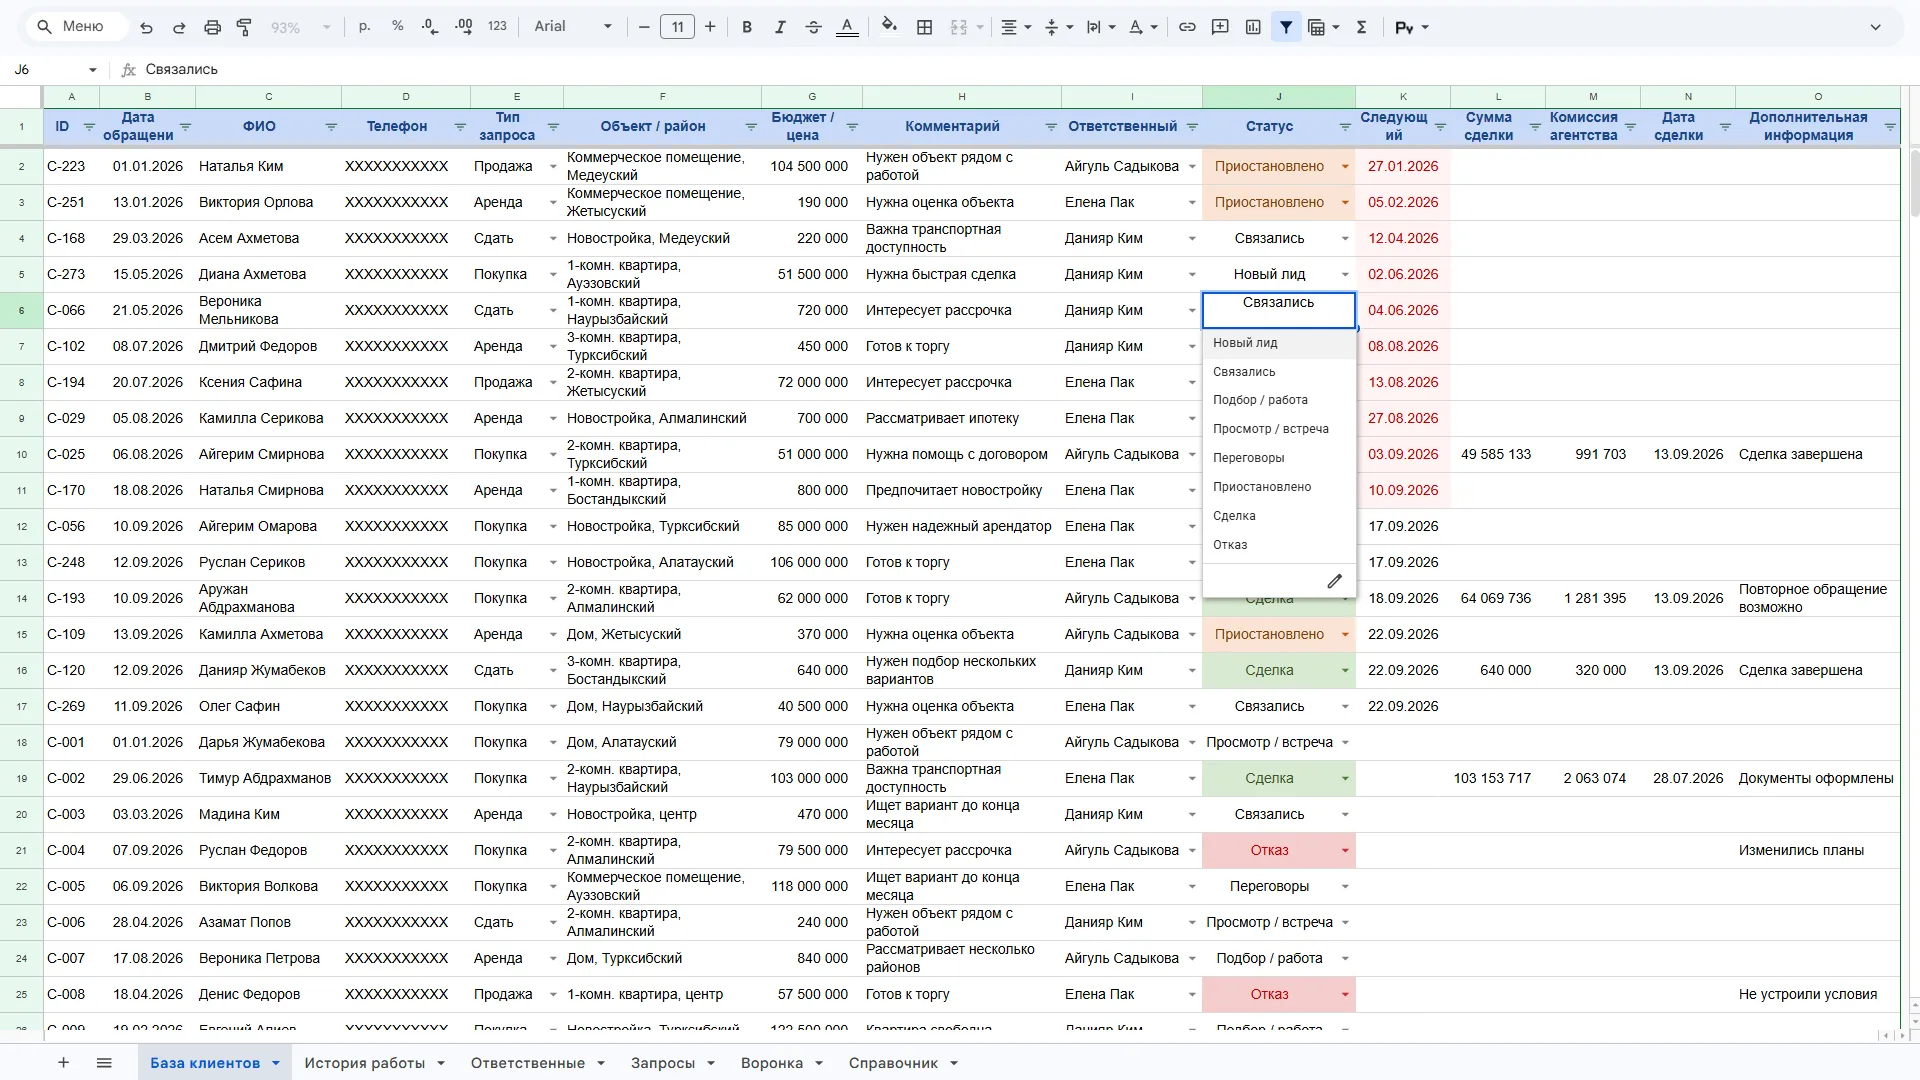Click the font size field
1920x1080 pixels.
pyautogui.click(x=677, y=27)
